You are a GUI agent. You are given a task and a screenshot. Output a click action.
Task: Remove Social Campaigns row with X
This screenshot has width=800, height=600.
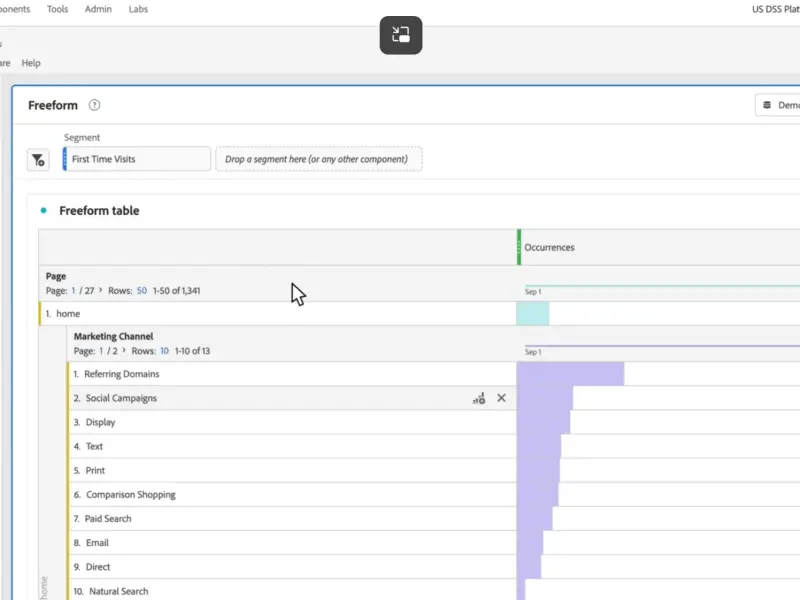tap(502, 398)
